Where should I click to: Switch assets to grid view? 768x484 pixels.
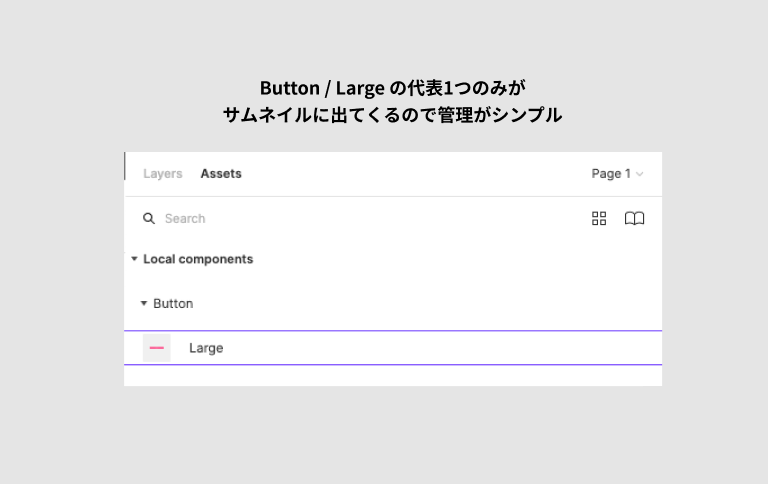pyautogui.click(x=599, y=218)
